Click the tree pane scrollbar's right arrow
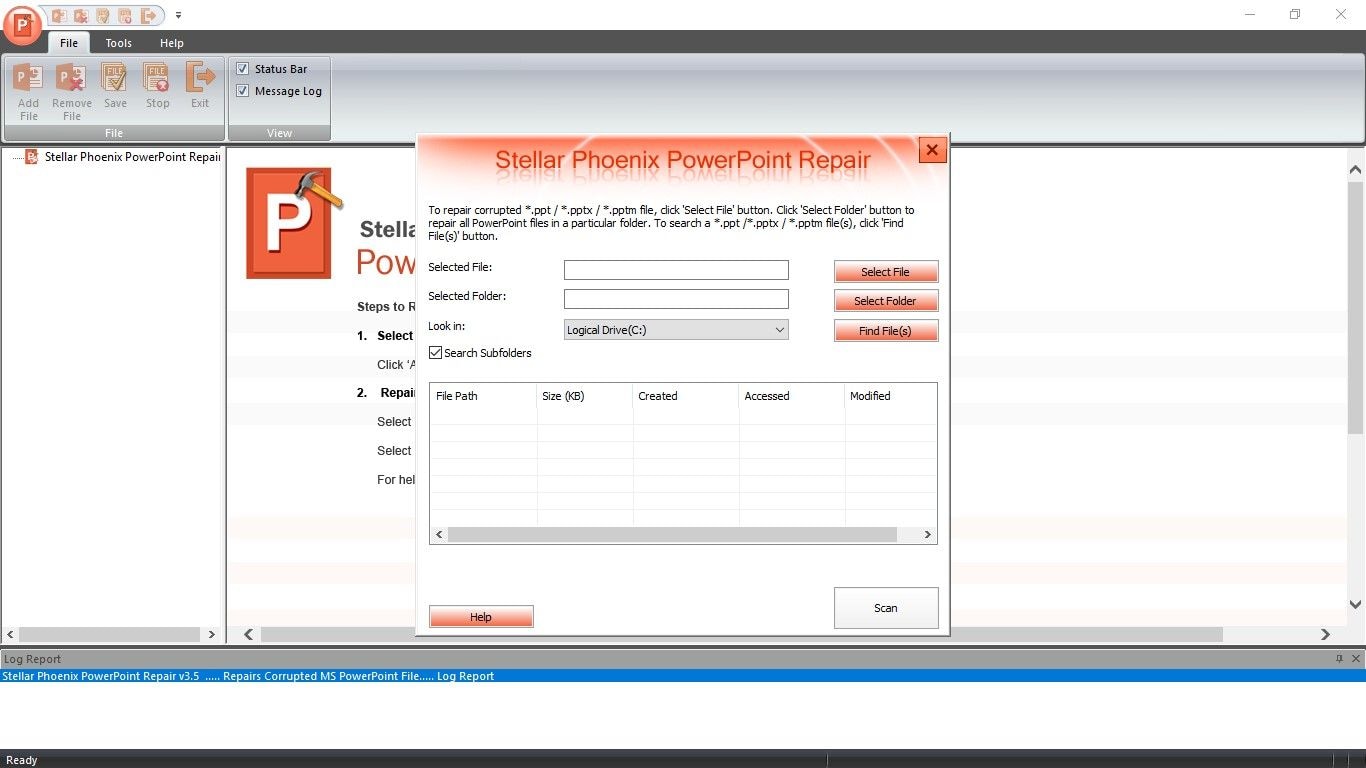The height and width of the screenshot is (768, 1366). pos(211,635)
